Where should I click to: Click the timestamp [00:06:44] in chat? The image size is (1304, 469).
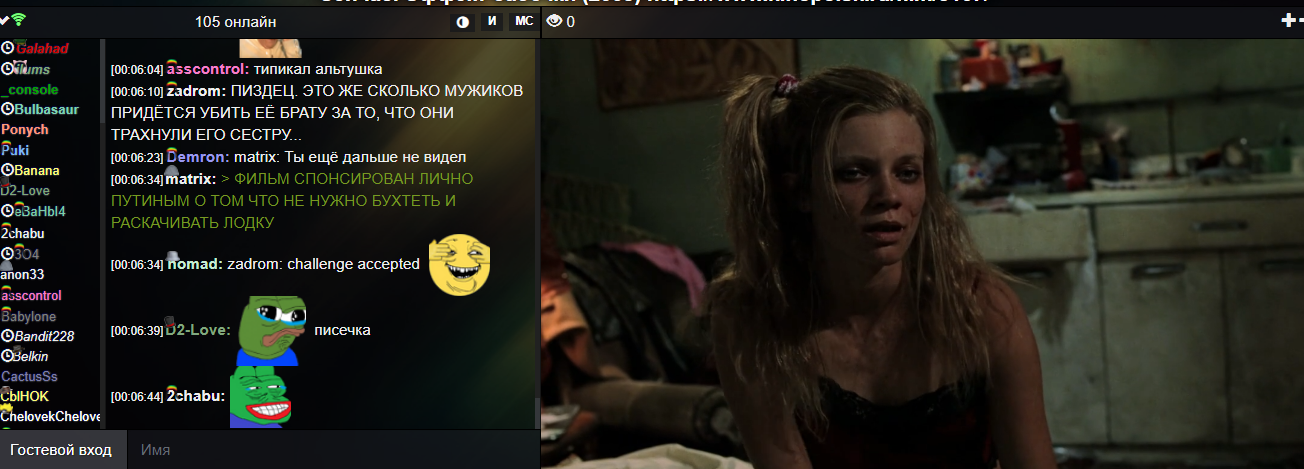tap(137, 397)
